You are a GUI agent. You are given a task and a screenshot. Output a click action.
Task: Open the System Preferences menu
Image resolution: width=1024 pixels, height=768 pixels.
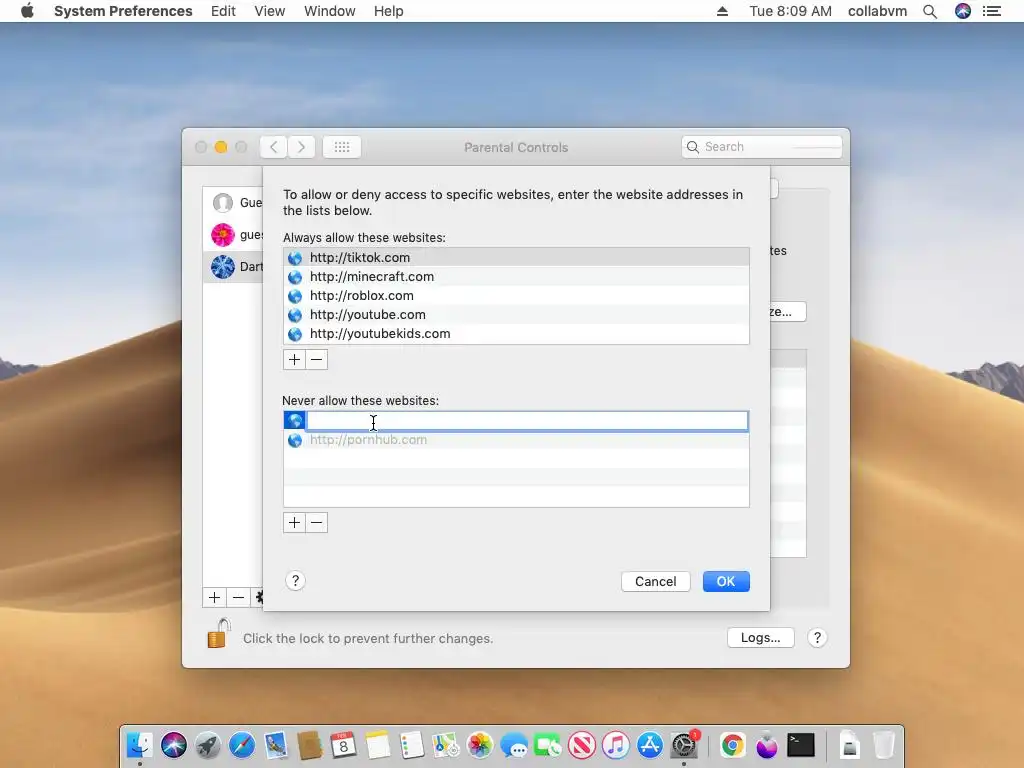123,11
